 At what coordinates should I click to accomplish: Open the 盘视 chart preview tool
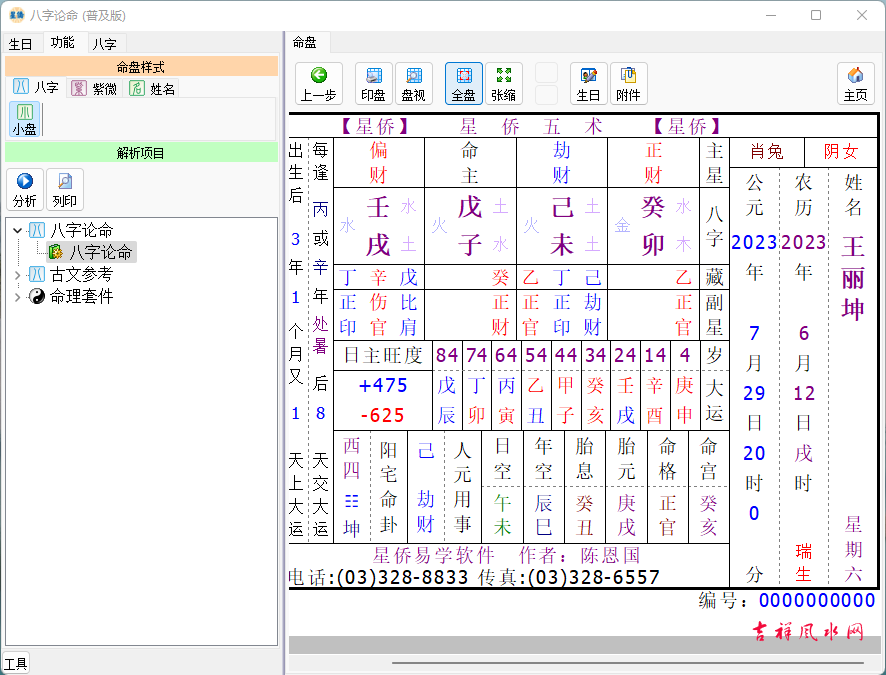click(x=414, y=84)
